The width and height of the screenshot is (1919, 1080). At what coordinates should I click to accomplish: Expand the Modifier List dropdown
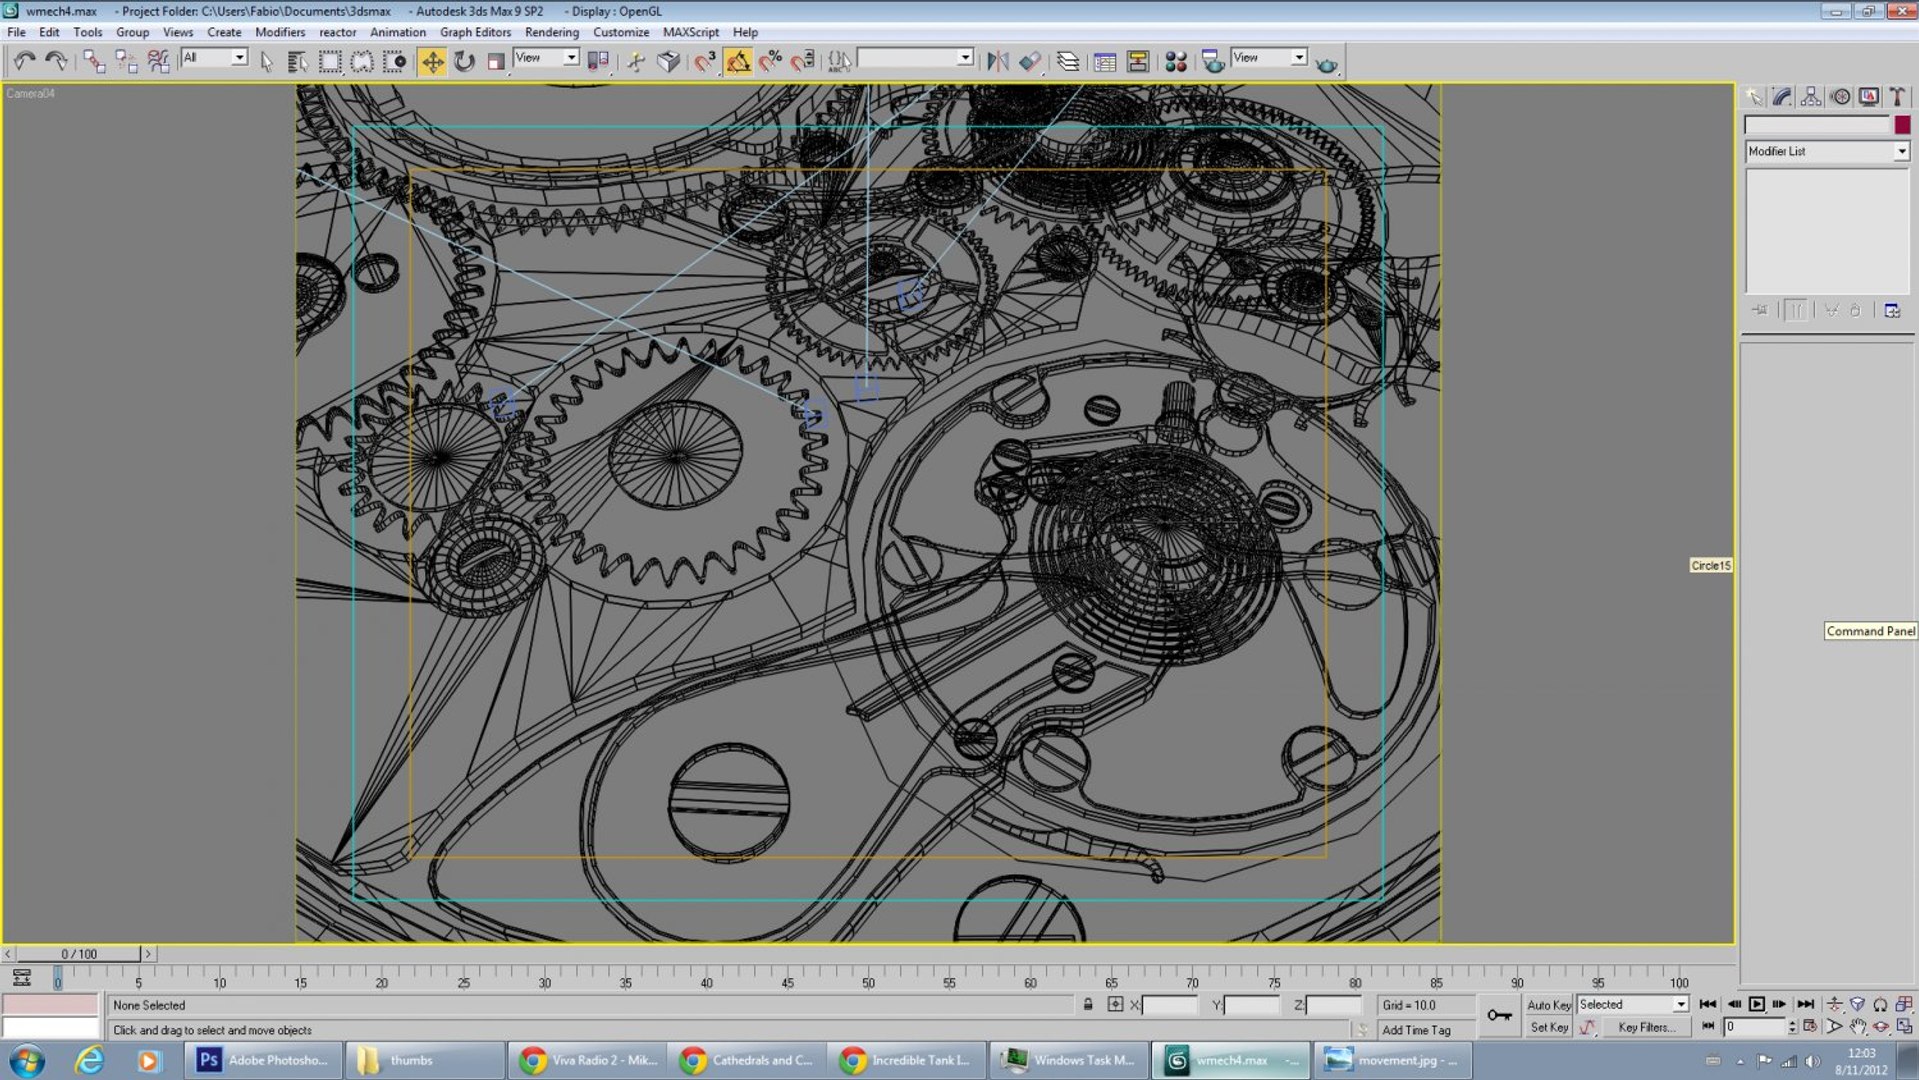pyautogui.click(x=1827, y=151)
